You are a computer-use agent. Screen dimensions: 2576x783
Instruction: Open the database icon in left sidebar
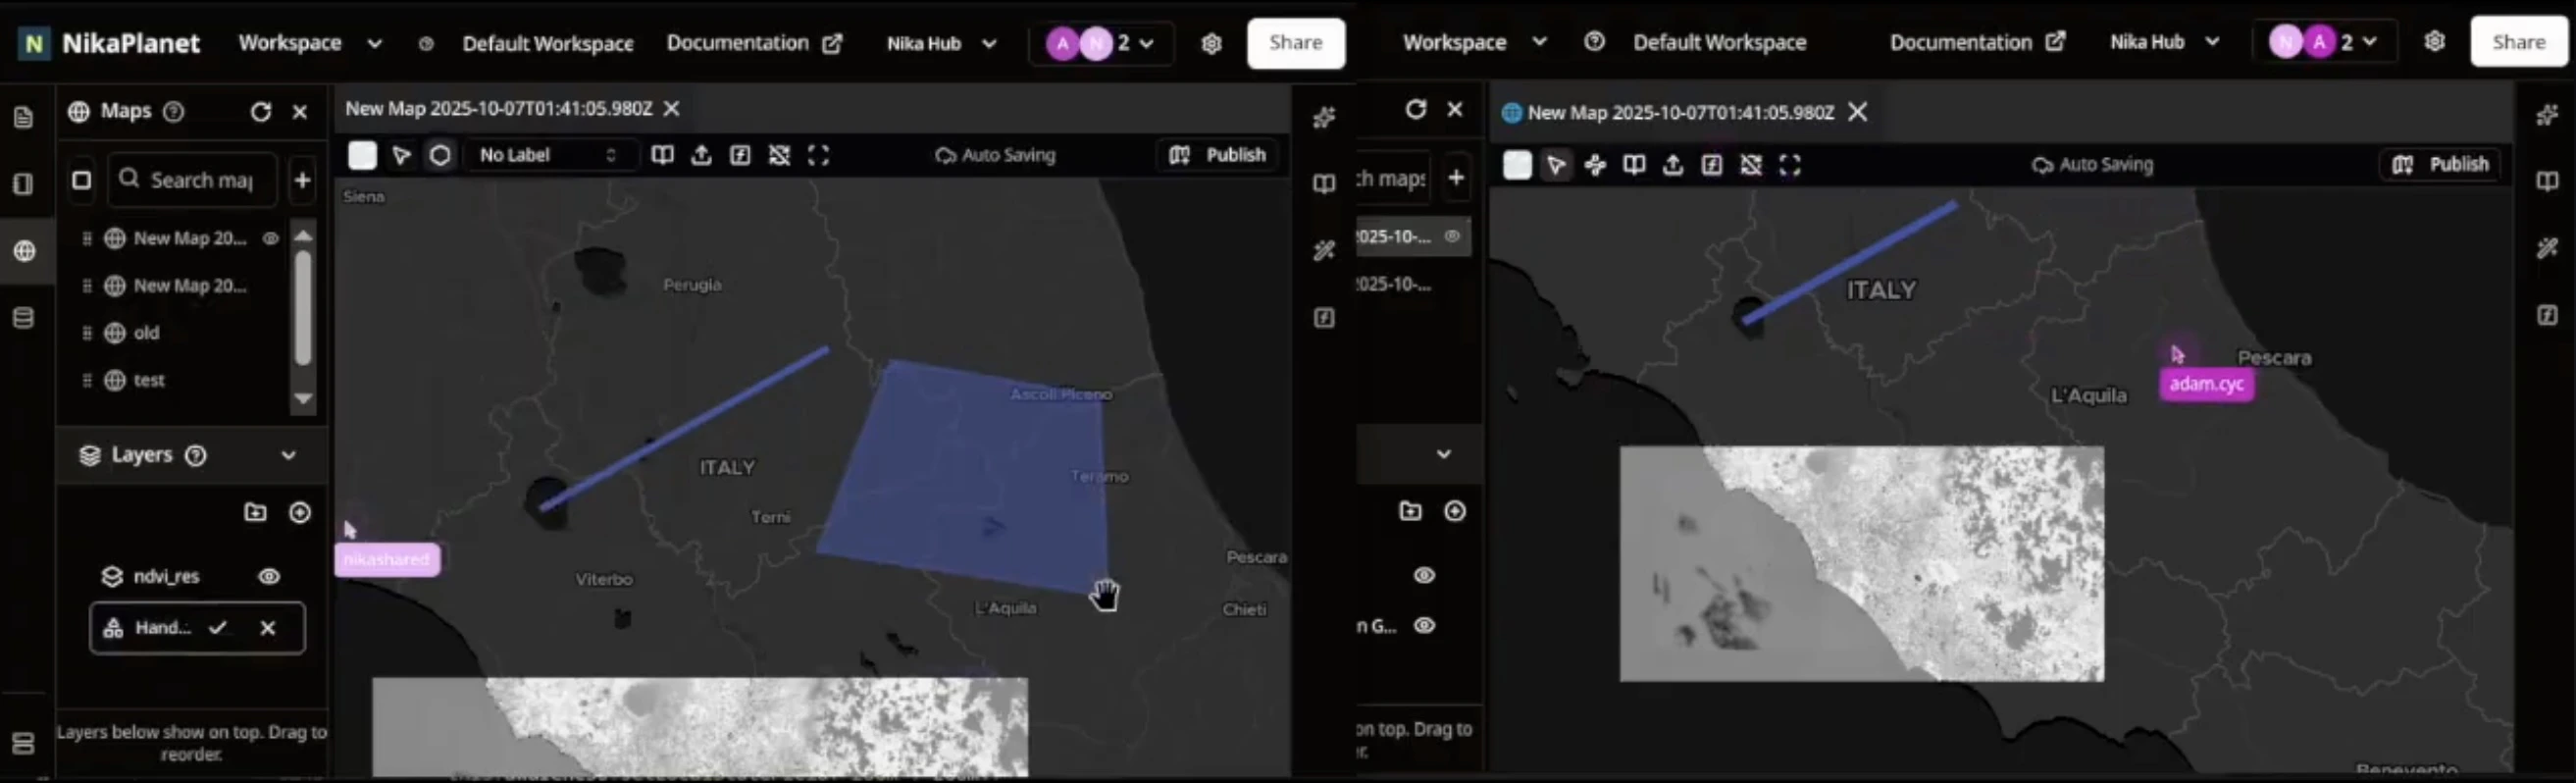pyautogui.click(x=23, y=318)
